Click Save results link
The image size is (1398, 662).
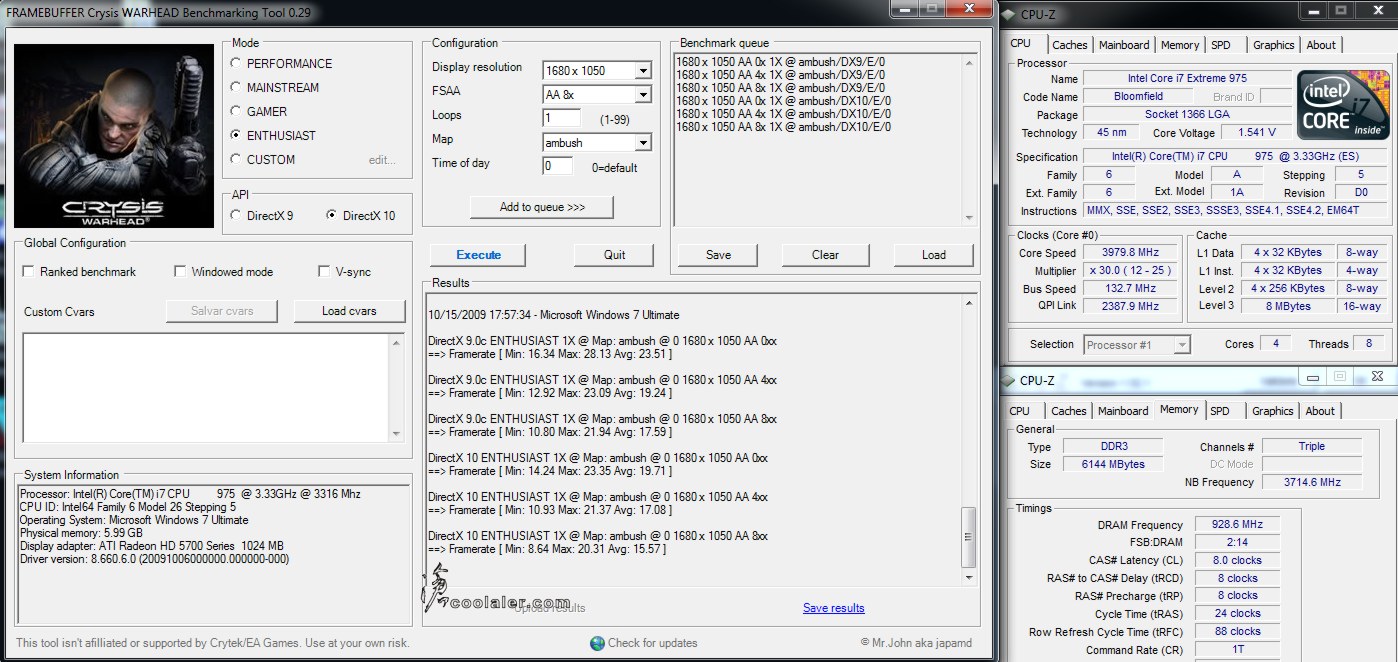(x=833, y=608)
